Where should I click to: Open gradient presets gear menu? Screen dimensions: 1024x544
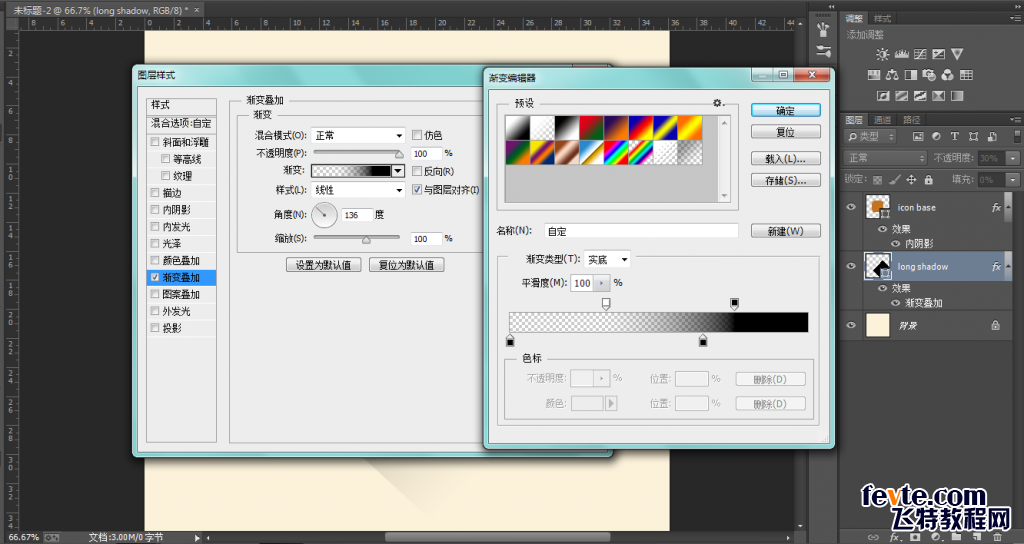click(718, 103)
